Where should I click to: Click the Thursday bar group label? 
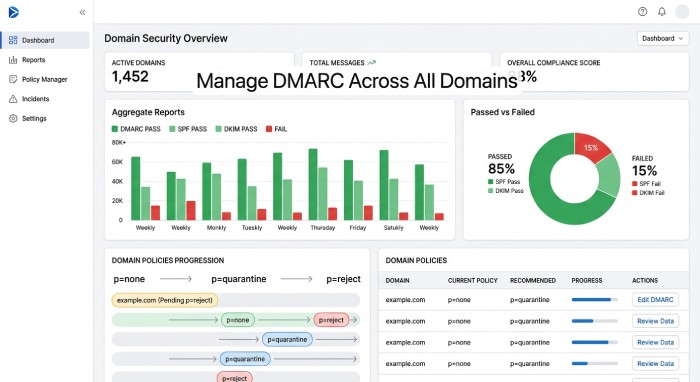[x=323, y=228]
